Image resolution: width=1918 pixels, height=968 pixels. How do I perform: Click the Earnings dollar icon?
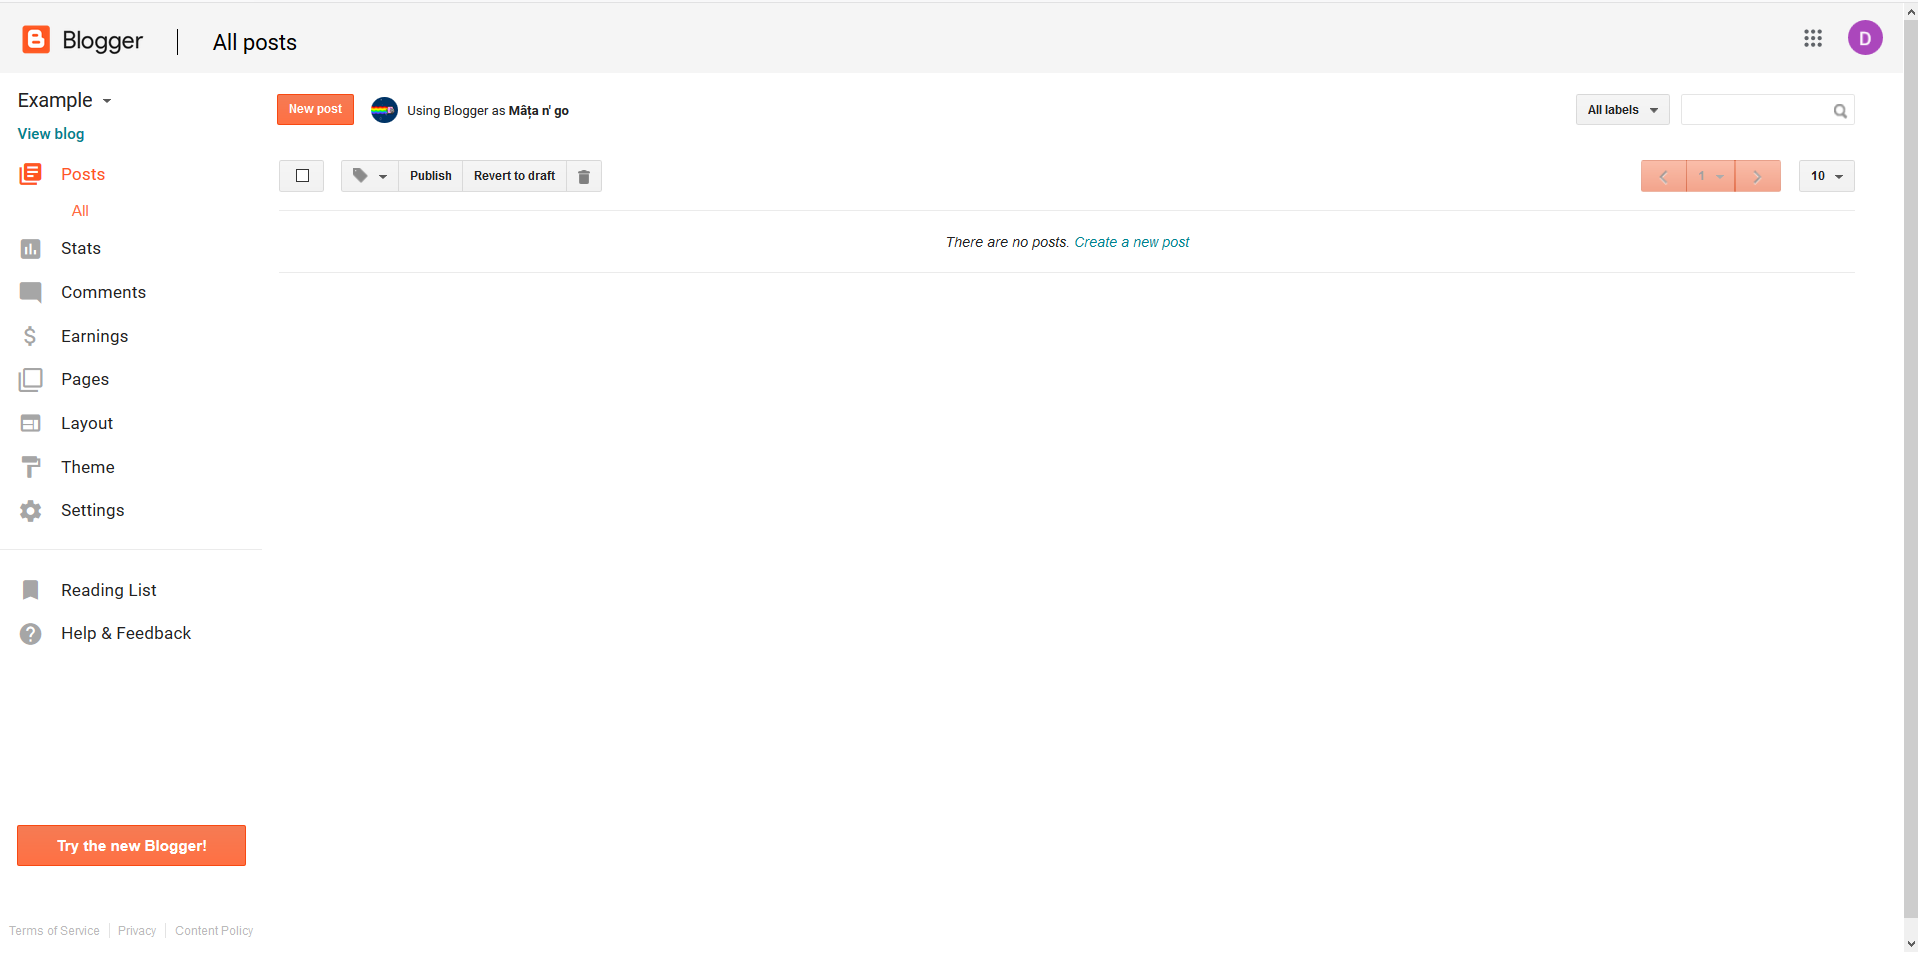30,336
